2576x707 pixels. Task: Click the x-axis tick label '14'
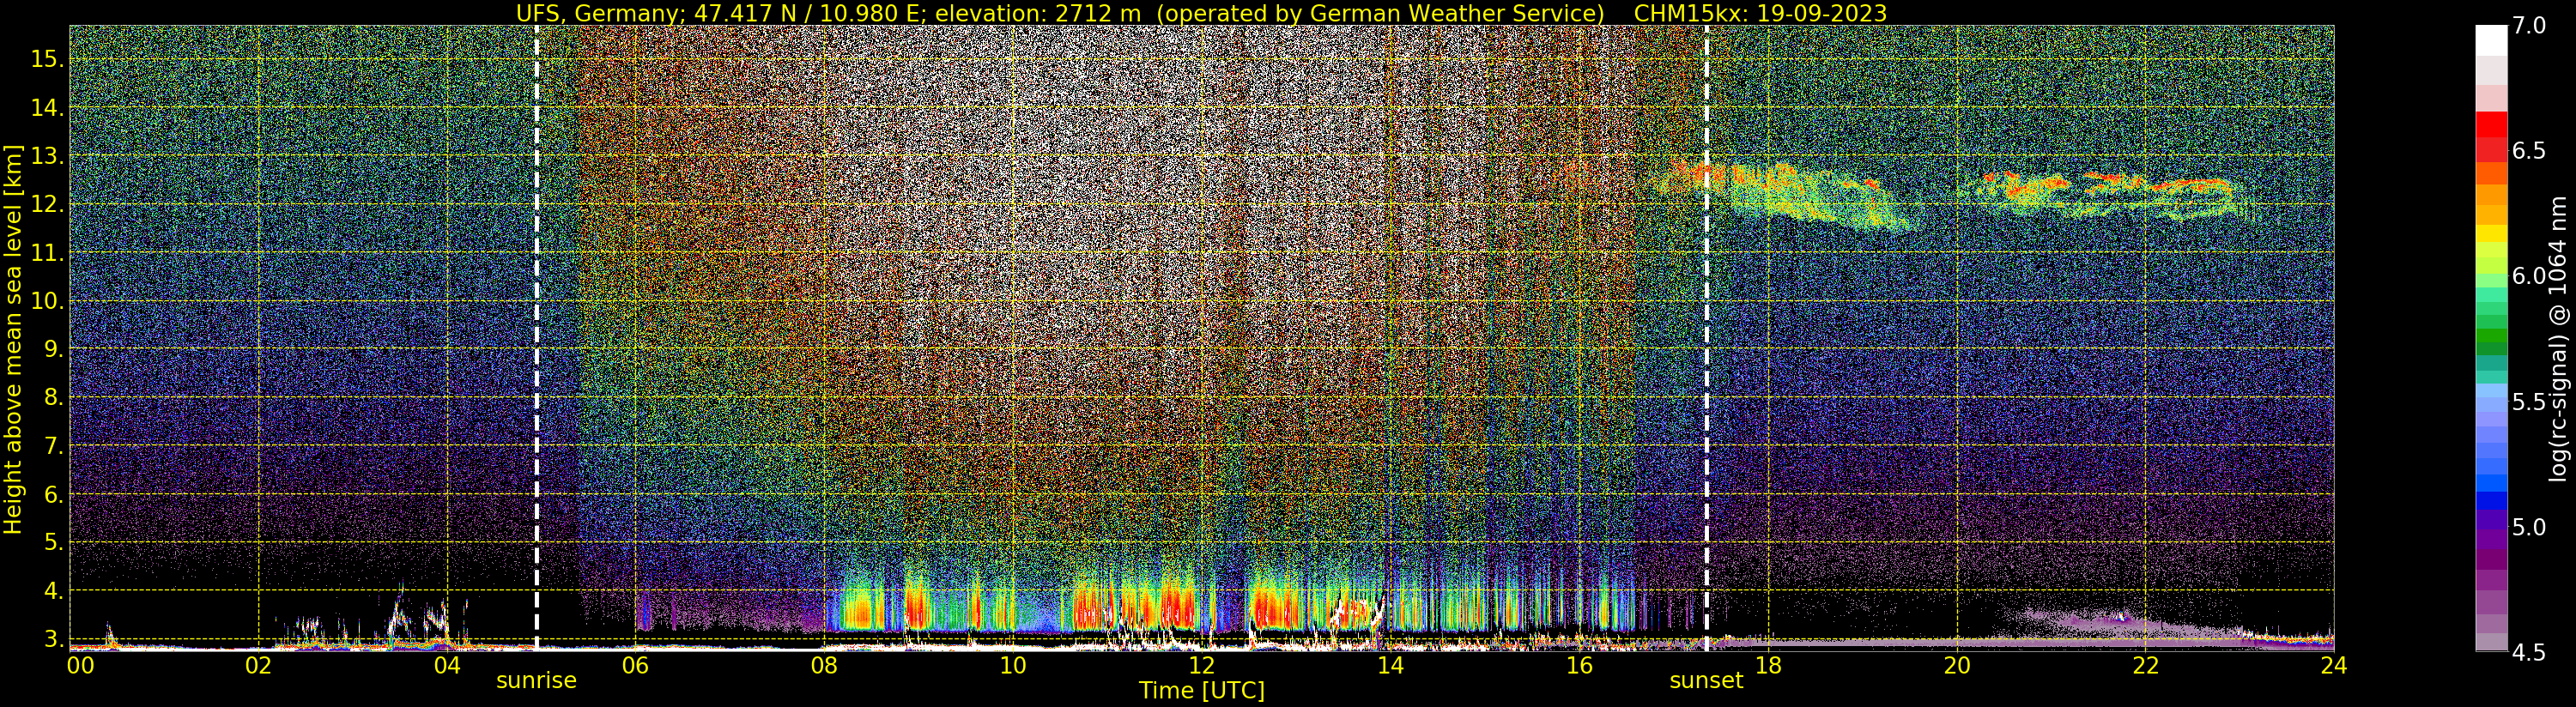1391,665
